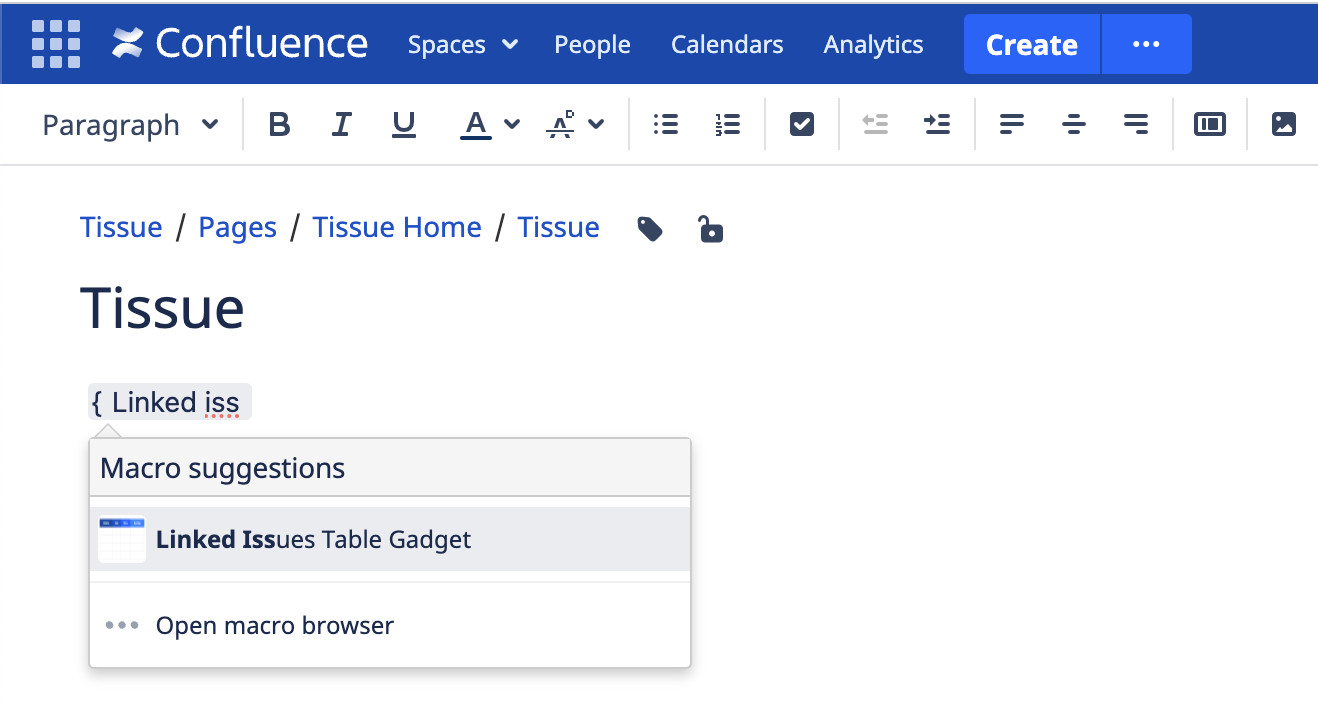The height and width of the screenshot is (708, 1318).
Task: Open the text color picker arrow
Action: pyautogui.click(x=512, y=125)
